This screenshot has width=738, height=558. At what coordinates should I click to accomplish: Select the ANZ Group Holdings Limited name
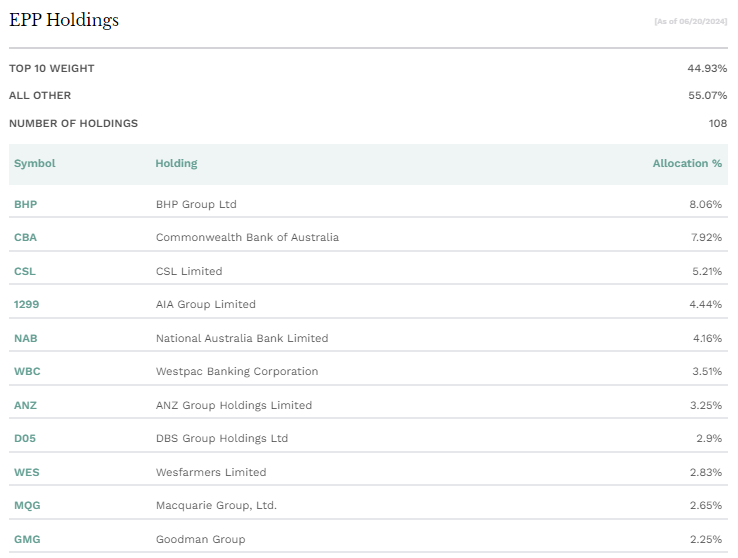click(234, 405)
